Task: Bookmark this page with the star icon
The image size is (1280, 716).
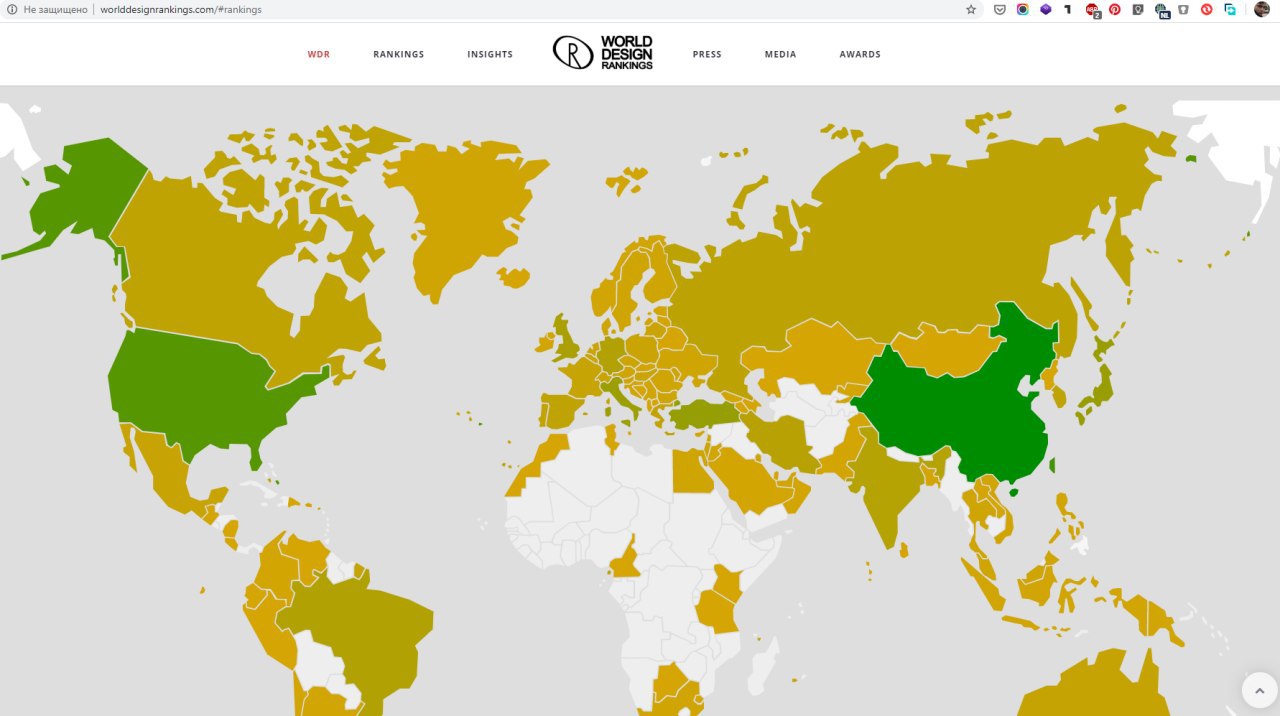Action: pyautogui.click(x=971, y=9)
